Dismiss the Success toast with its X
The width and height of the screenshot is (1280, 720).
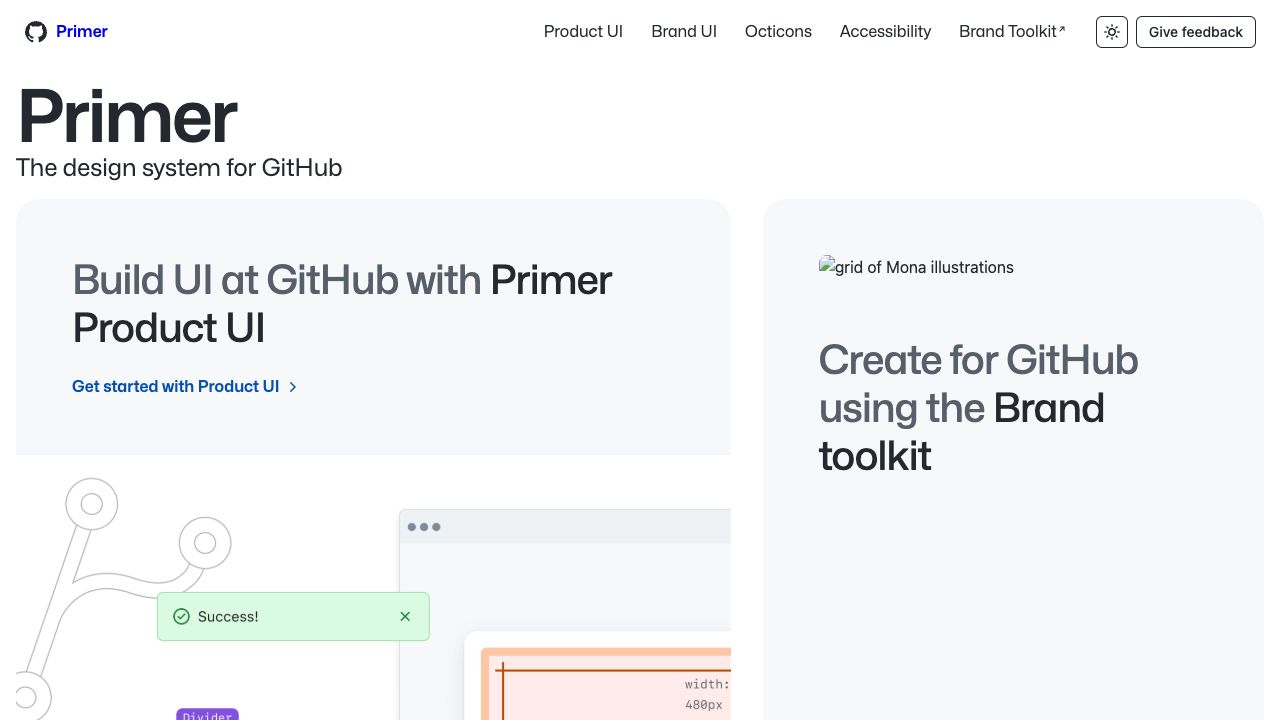click(x=405, y=616)
